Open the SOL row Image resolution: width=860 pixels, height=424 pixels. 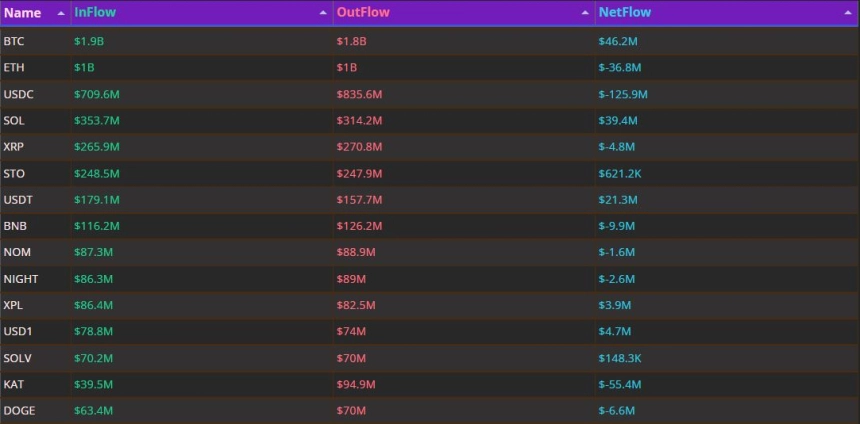coord(14,121)
